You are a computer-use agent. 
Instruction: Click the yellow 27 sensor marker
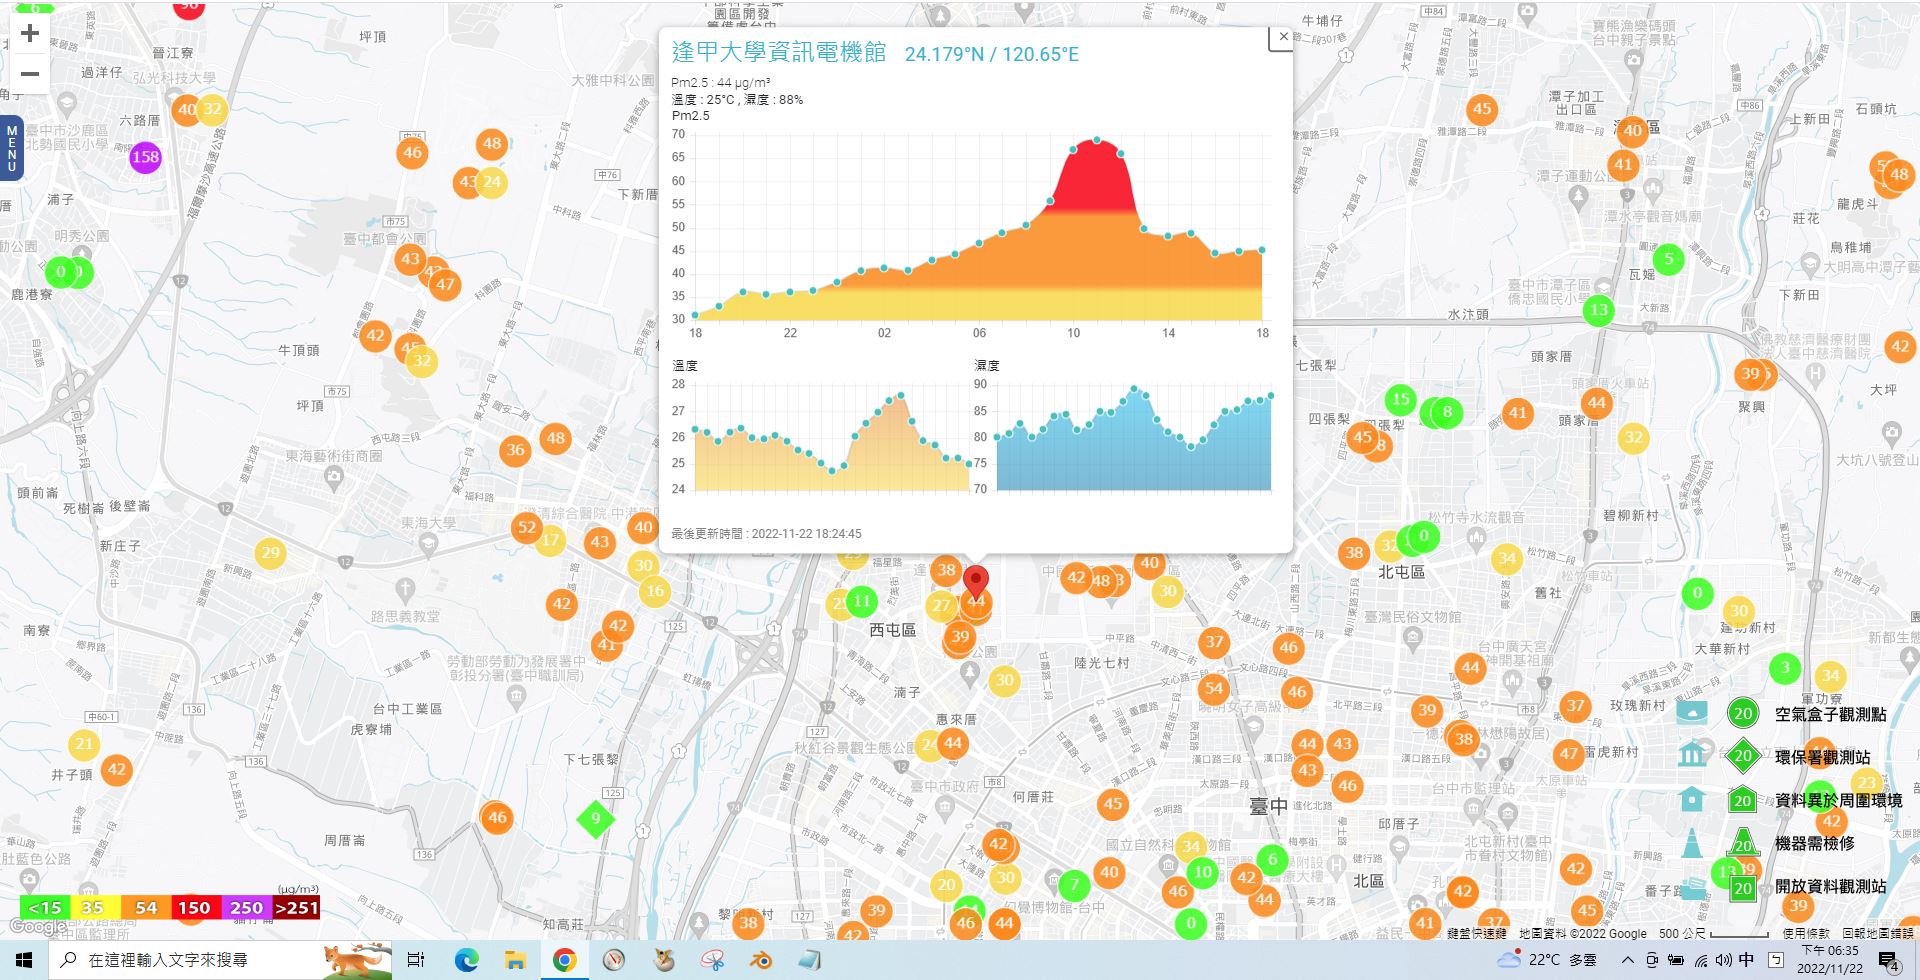click(941, 605)
